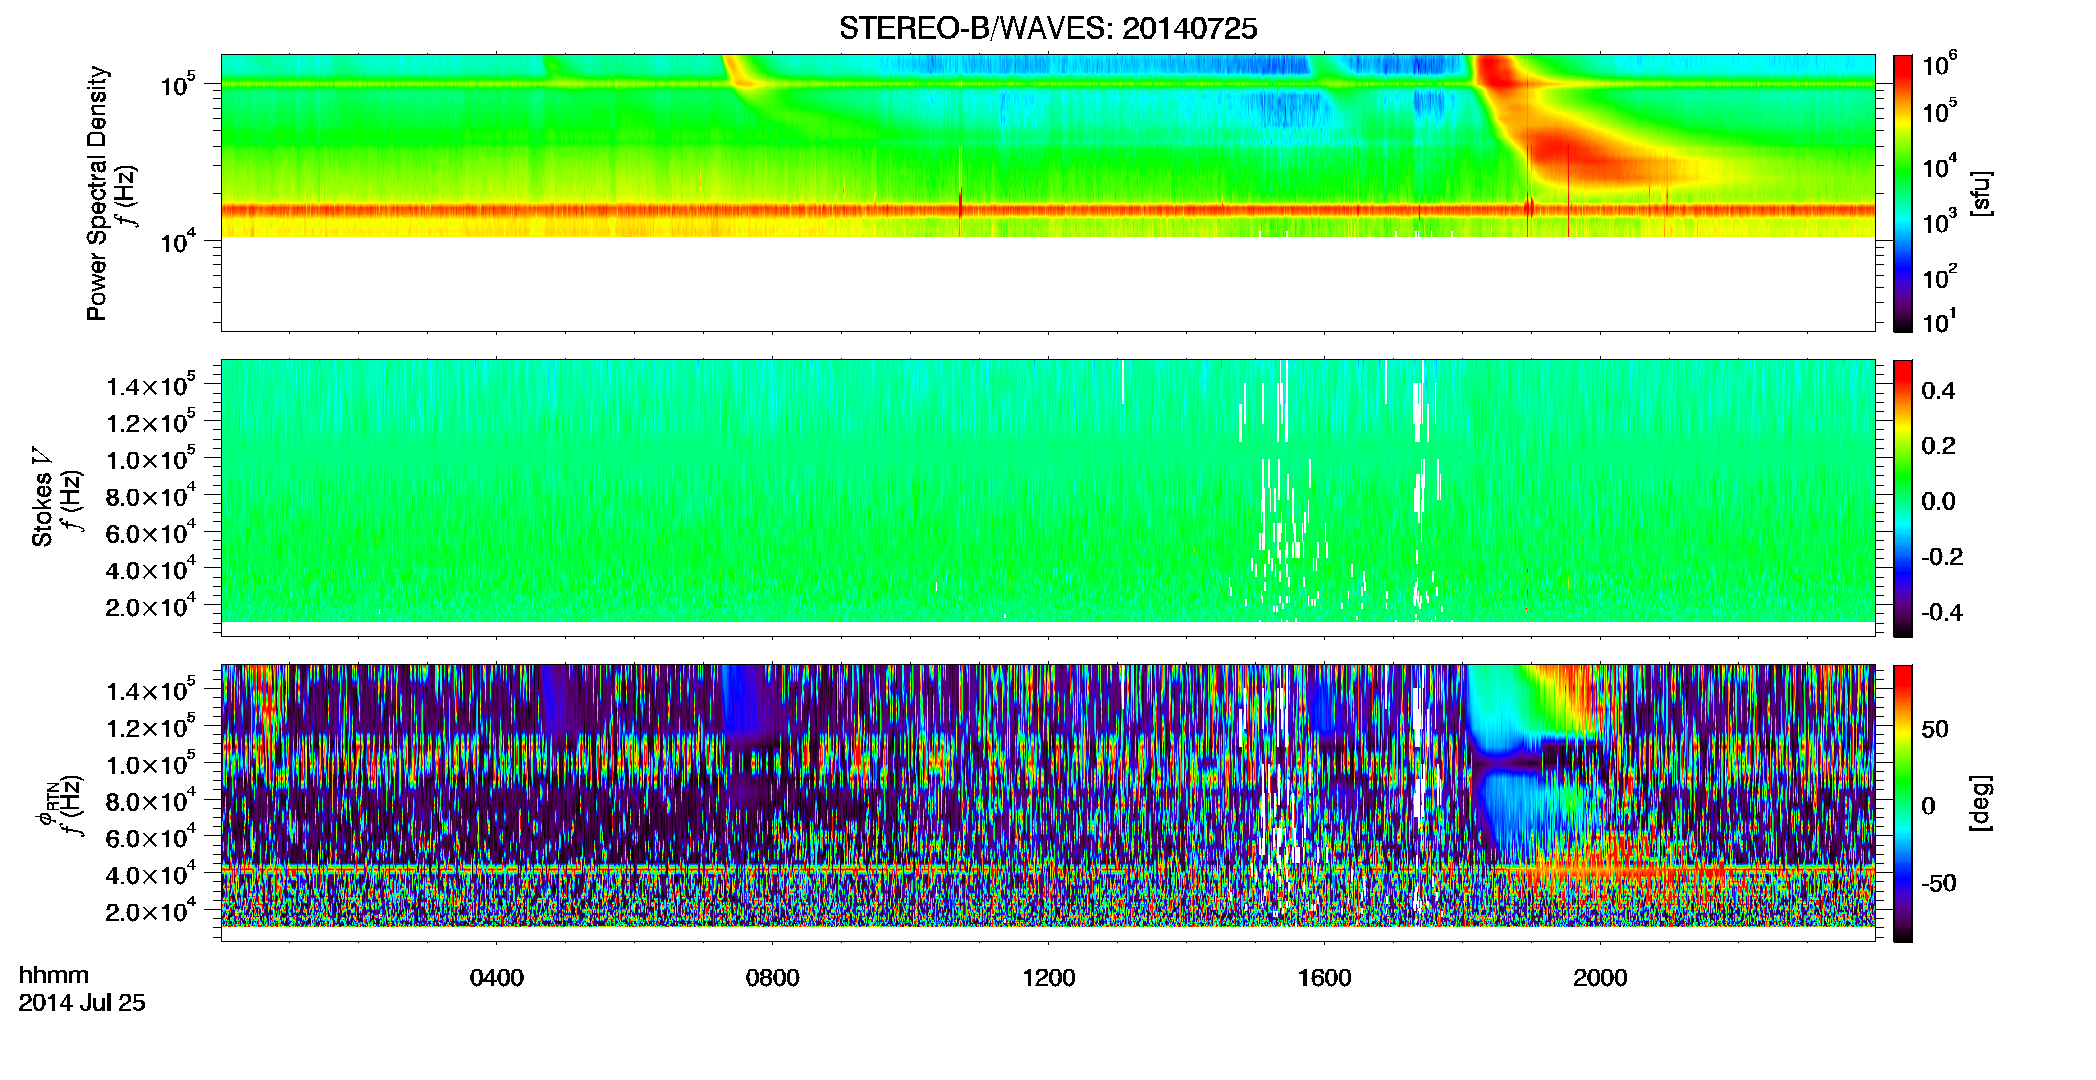Select the 10^1 tick on the sfu colorbar
The image size is (2096, 1080).
pyautogui.click(x=1940, y=322)
